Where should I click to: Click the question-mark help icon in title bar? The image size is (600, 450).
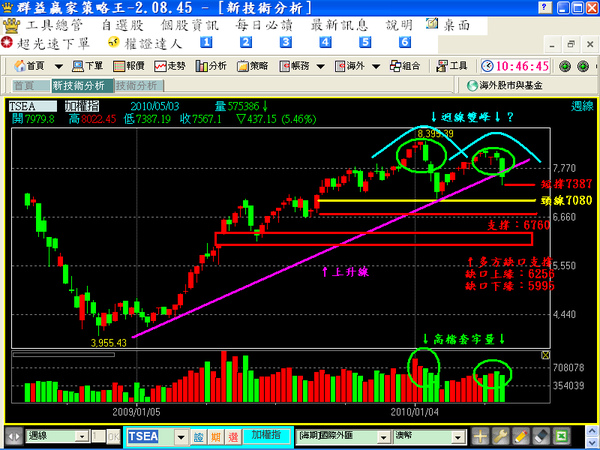(545, 8)
